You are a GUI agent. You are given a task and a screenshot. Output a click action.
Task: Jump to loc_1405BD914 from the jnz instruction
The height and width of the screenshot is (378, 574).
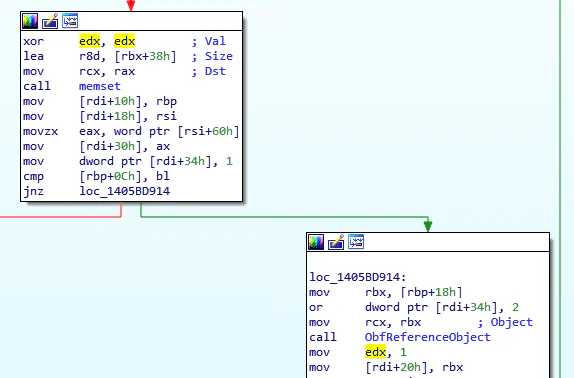click(124, 191)
